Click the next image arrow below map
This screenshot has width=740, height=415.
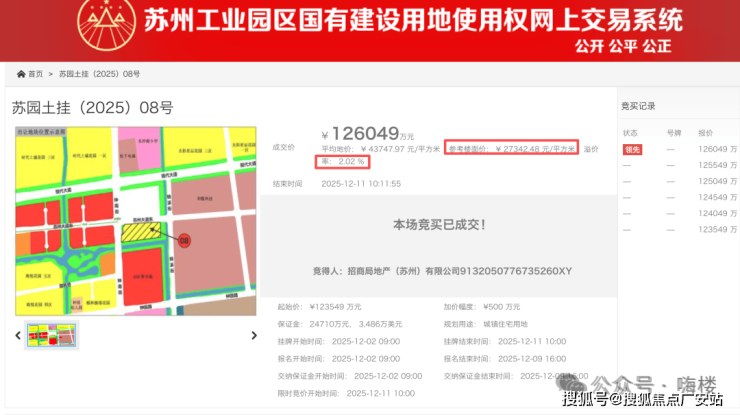point(254,336)
